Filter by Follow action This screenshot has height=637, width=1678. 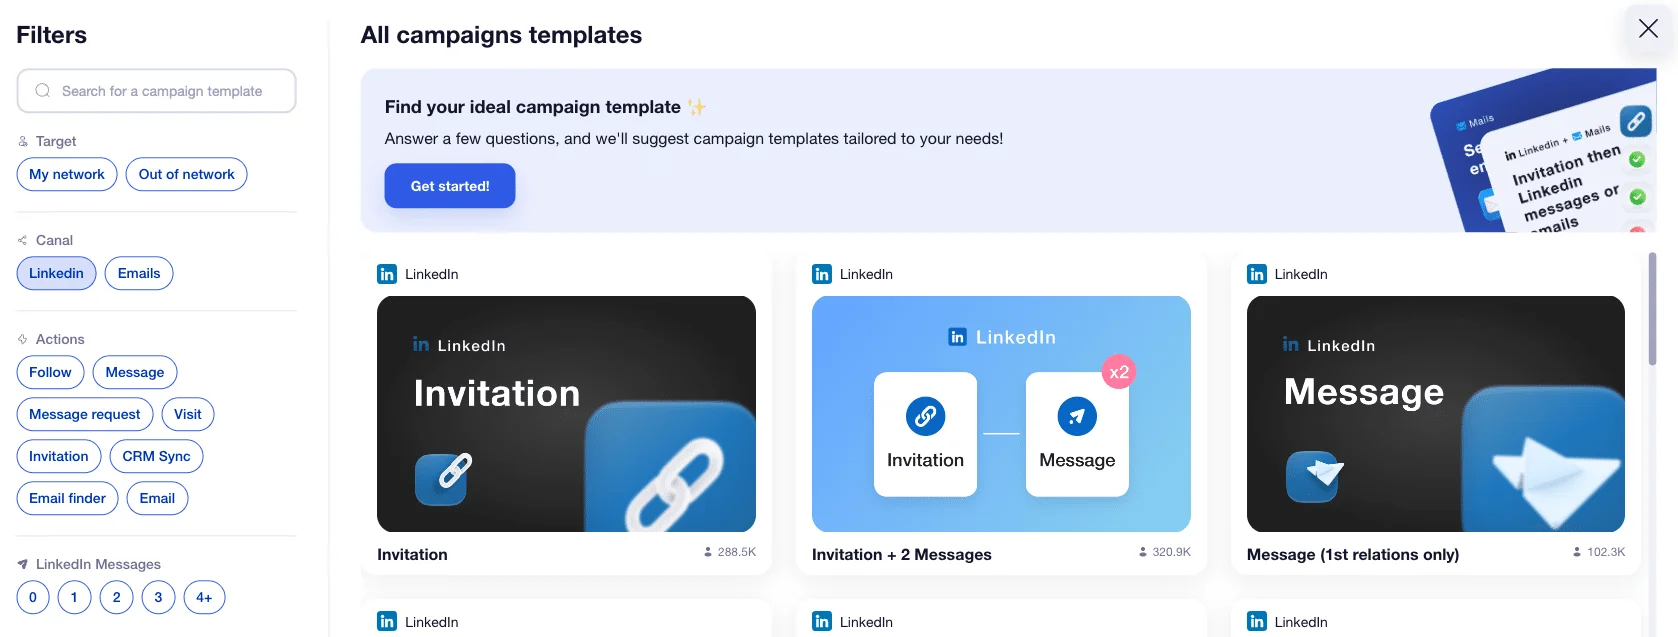pyautogui.click(x=50, y=372)
